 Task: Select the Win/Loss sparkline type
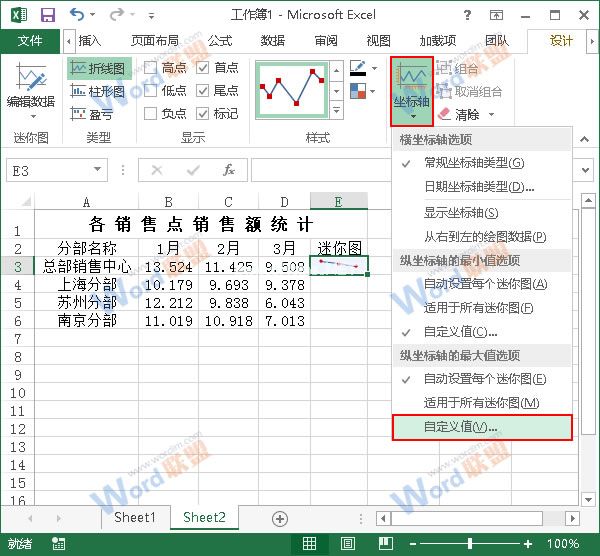click(x=92, y=114)
